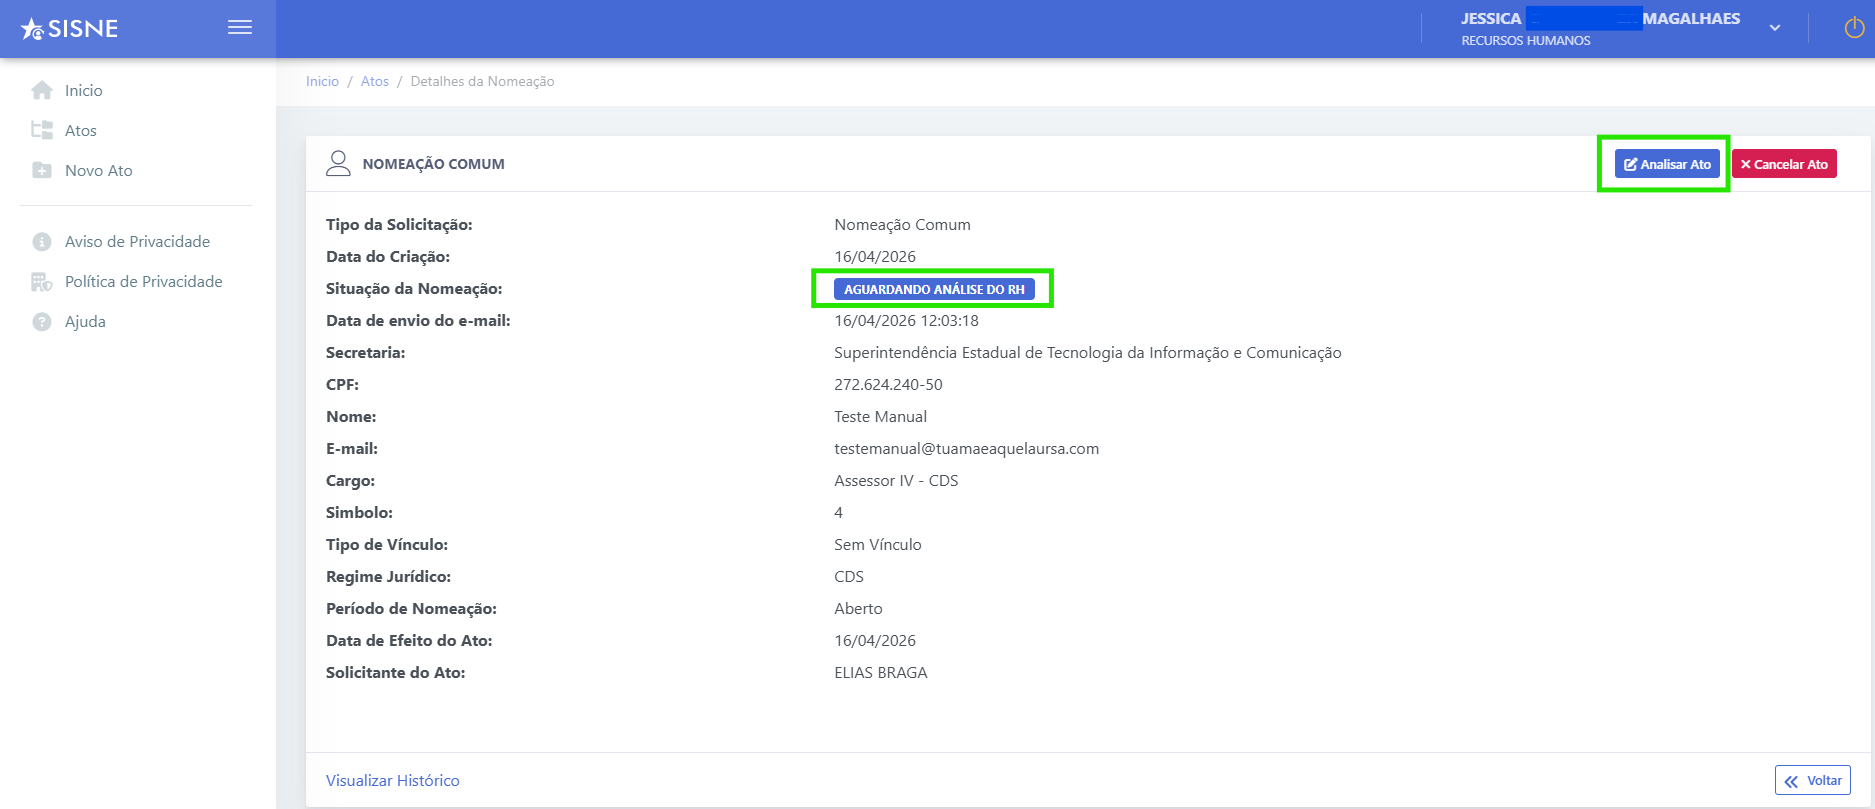Click the person icon beside Nomeação Comum
1875x809 pixels.
click(x=339, y=163)
